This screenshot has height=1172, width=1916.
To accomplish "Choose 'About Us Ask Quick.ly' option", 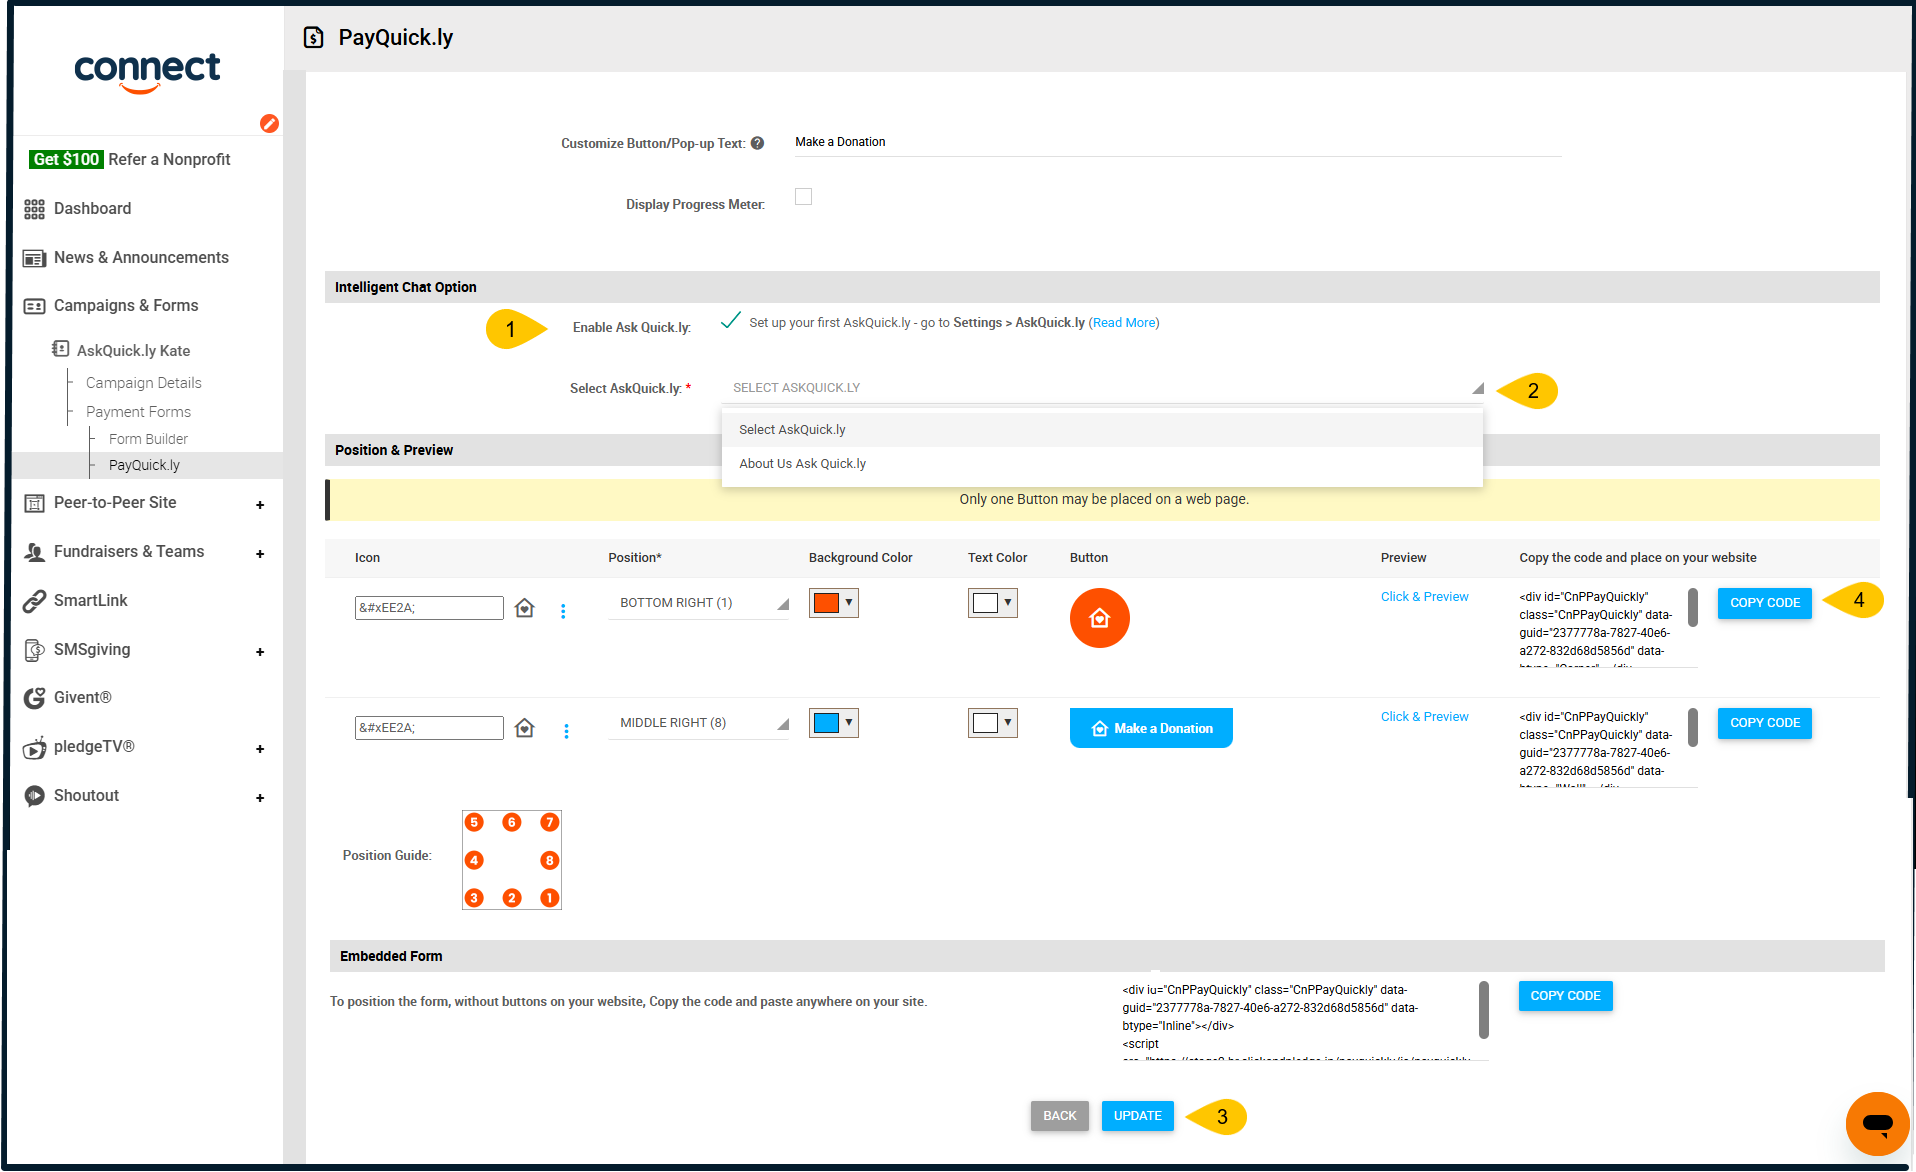I will click(x=1101, y=463).
